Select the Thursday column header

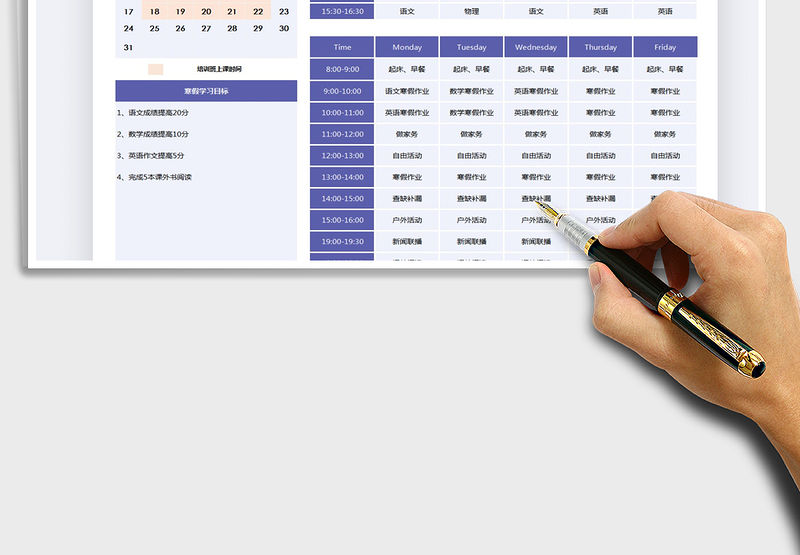pyautogui.click(x=600, y=47)
